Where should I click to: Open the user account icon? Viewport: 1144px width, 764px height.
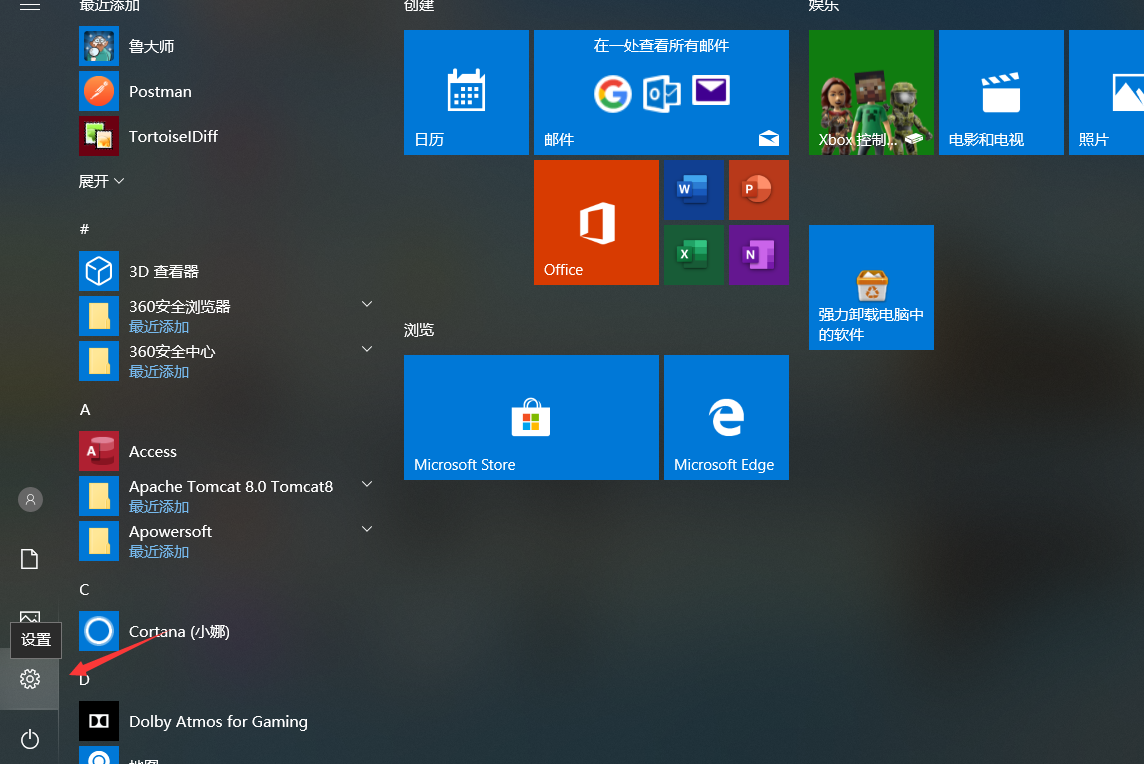pyautogui.click(x=30, y=500)
